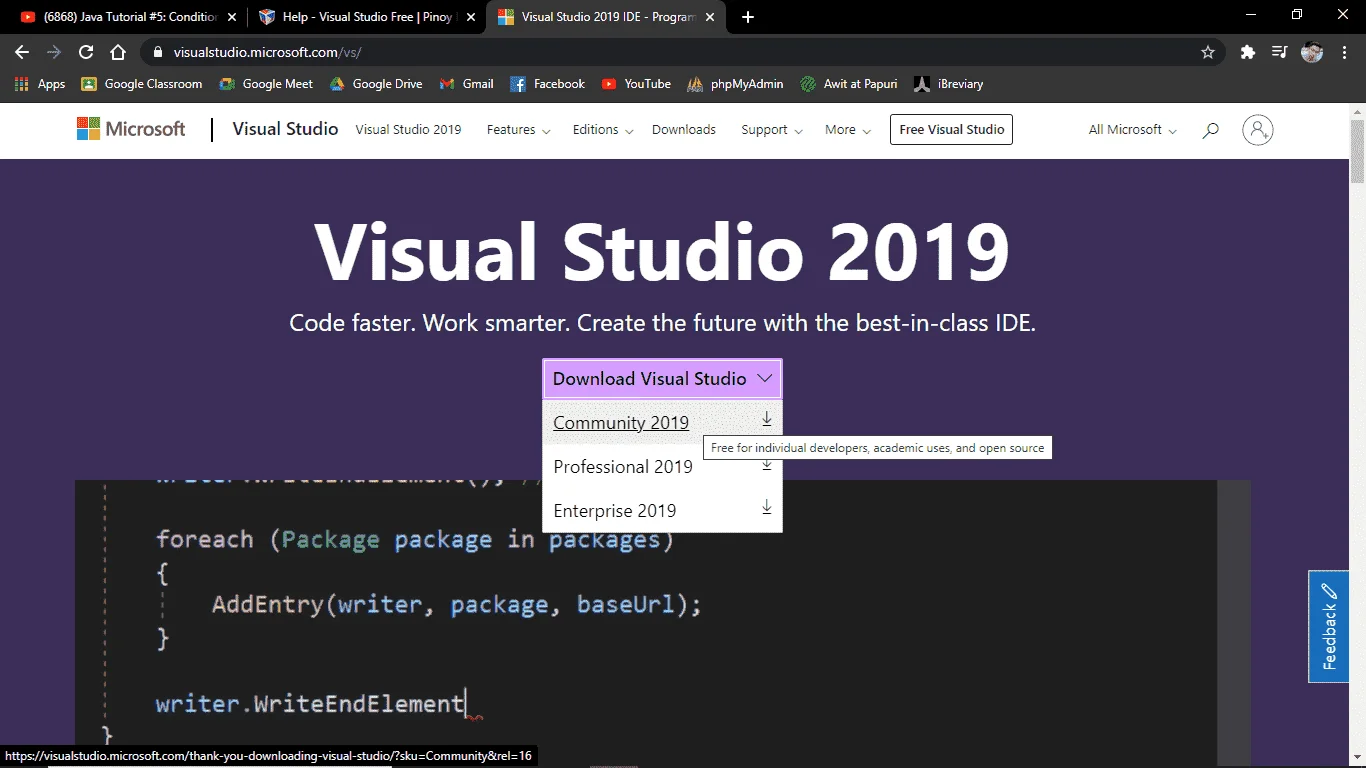Viewport: 1366px width, 768px height.
Task: Click the Microsoft logo
Action: coord(131,129)
